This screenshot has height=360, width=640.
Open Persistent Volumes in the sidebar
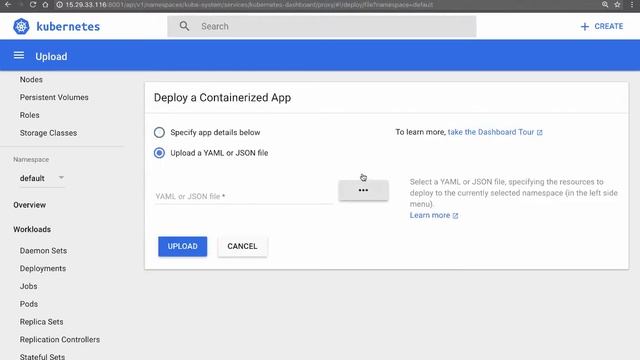click(54, 97)
